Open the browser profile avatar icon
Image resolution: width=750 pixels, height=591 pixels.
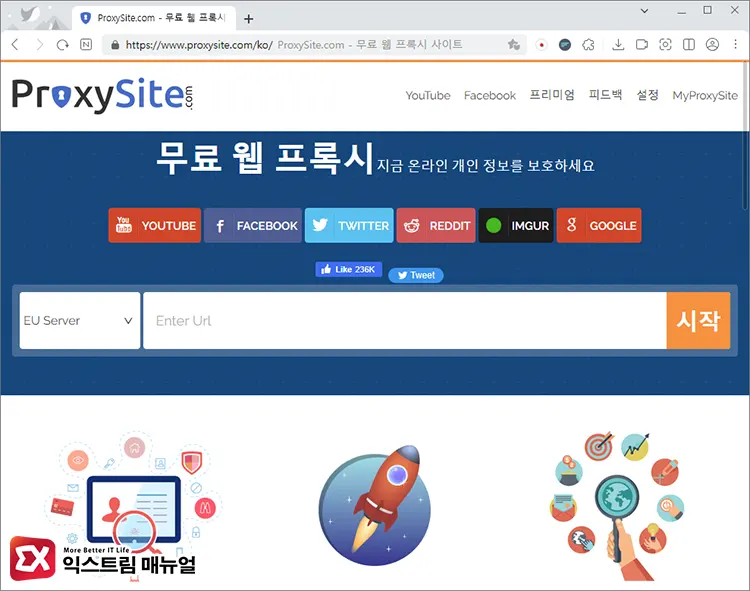coord(712,45)
